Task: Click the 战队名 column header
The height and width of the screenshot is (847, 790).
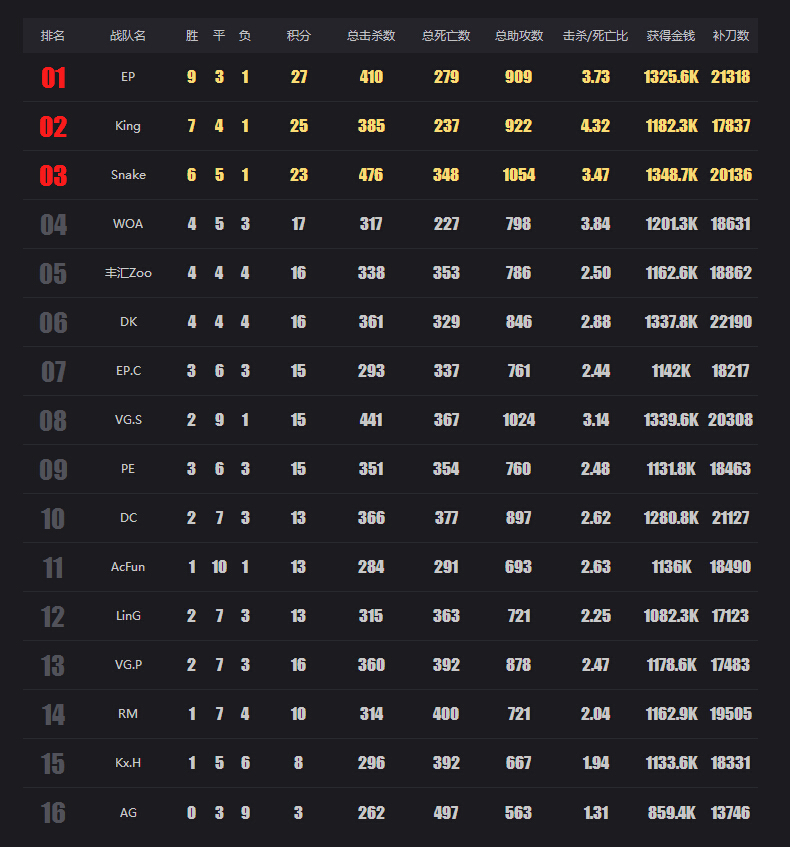Action: pyautogui.click(x=128, y=36)
